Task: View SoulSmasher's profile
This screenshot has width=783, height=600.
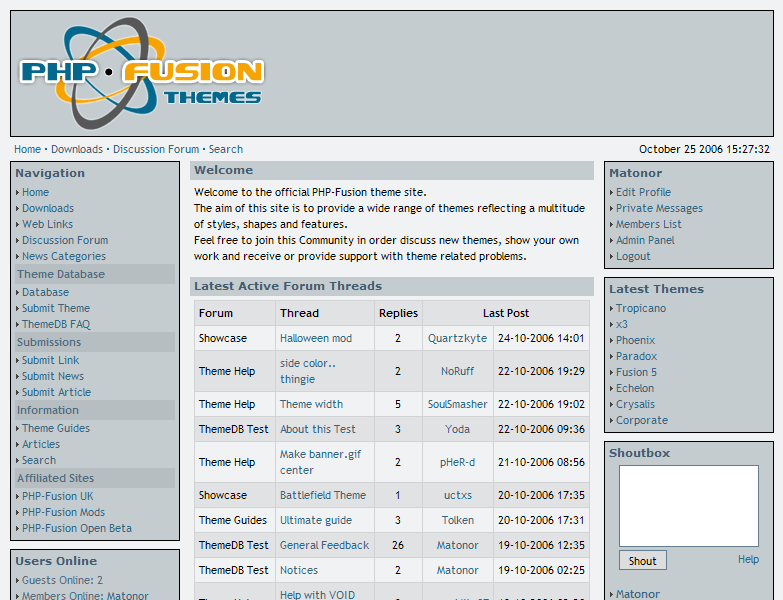Action: [x=457, y=404]
